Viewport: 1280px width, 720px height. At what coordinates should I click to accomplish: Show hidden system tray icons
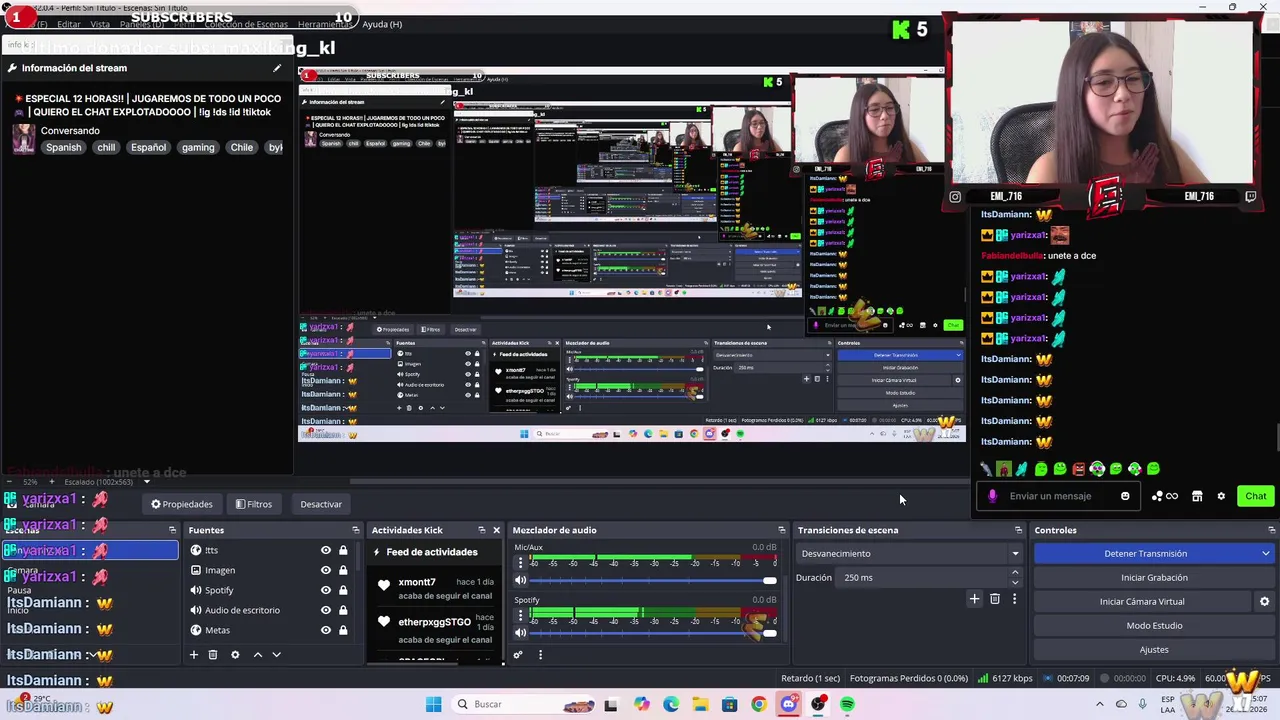(x=1100, y=704)
